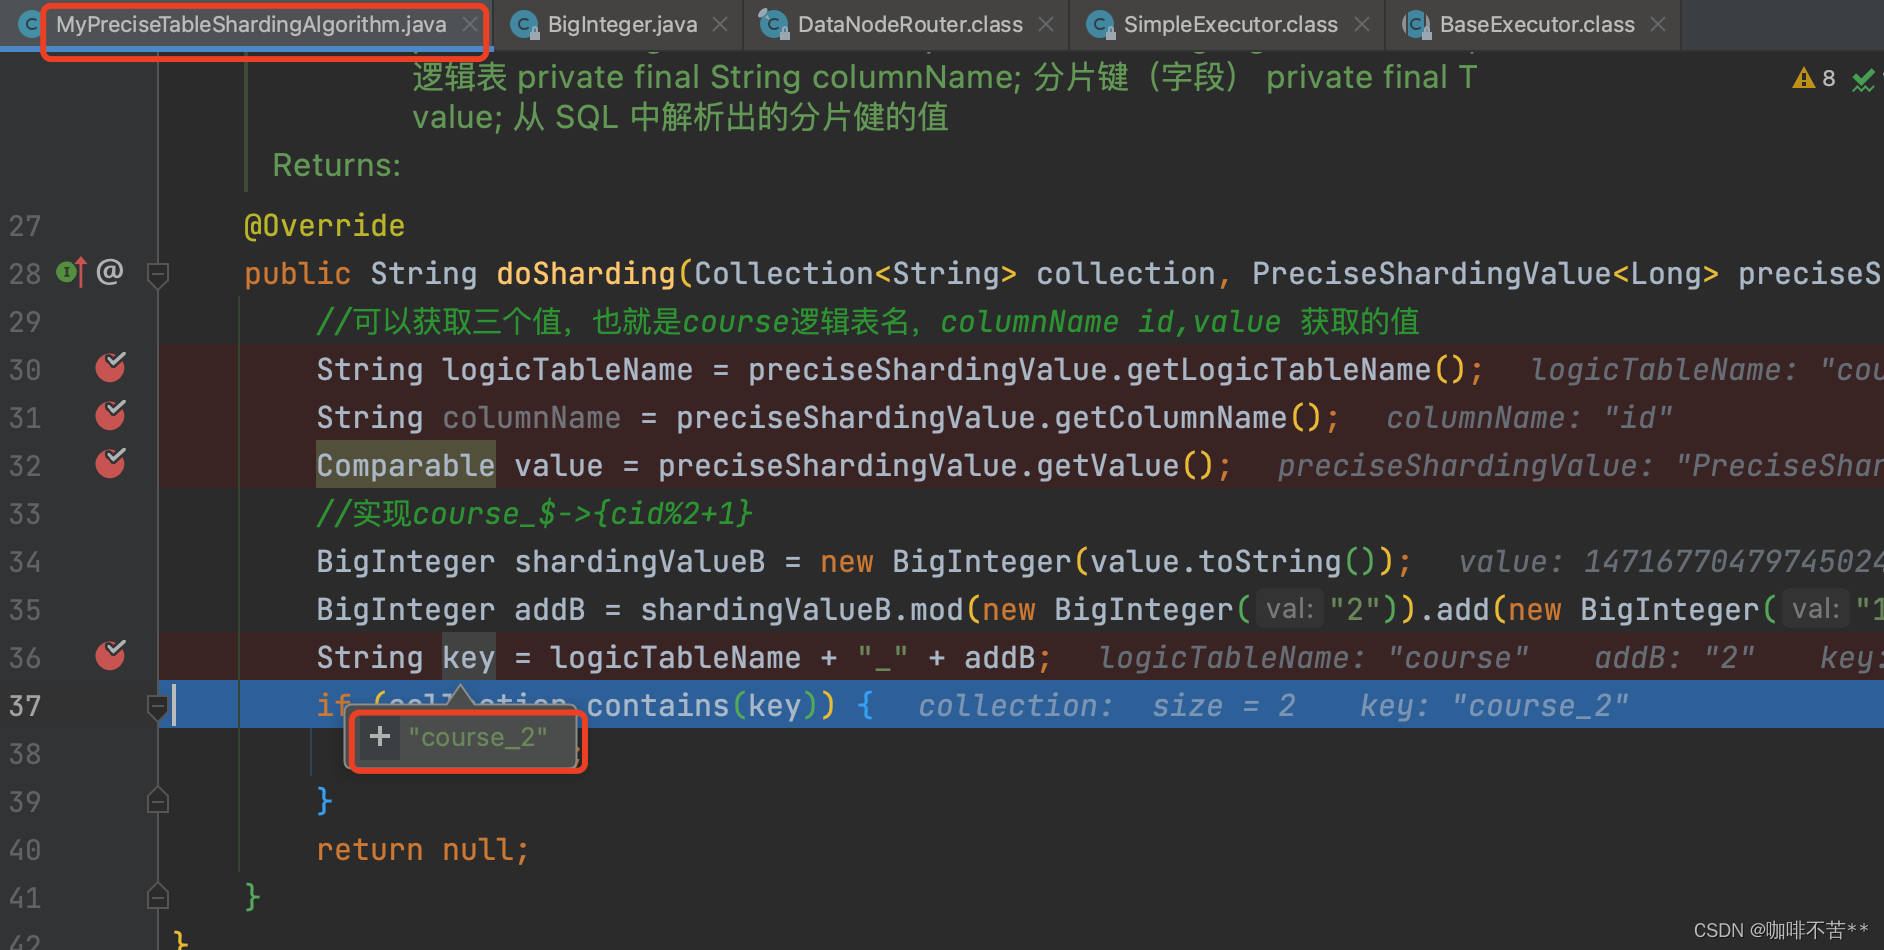Toggle the breakpoint on line 32
Viewport: 1884px width, 950px height.
110,463
